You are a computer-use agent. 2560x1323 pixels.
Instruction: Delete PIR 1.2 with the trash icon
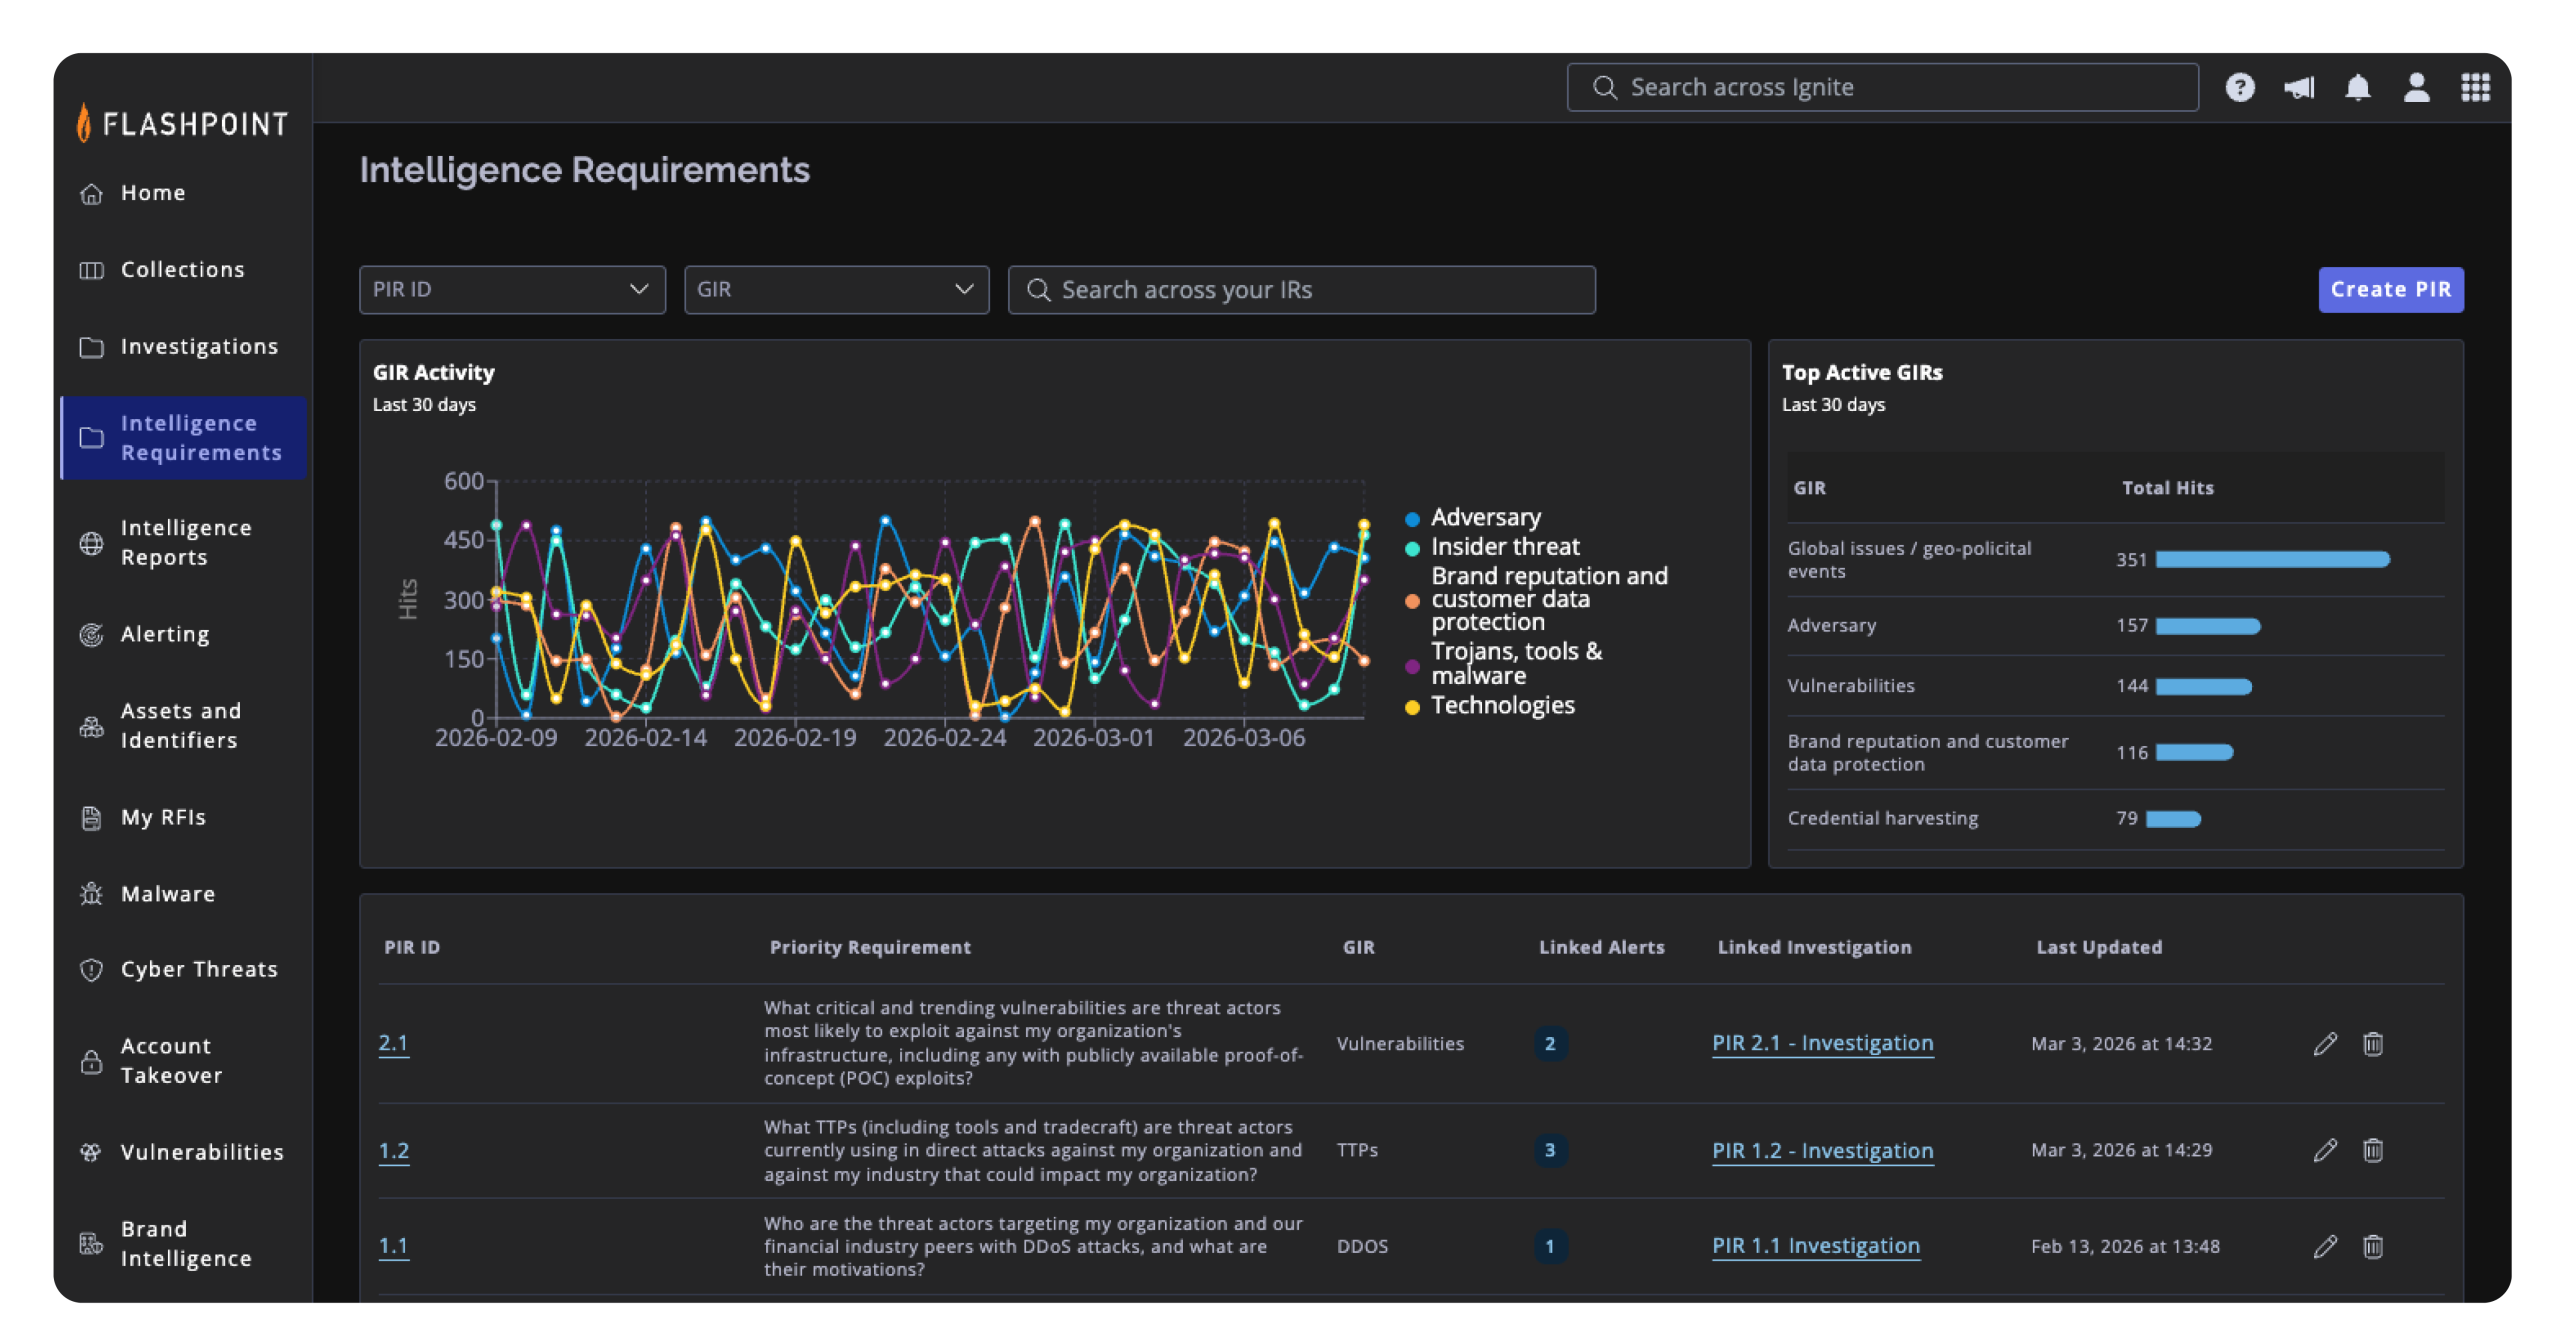coord(2372,1150)
